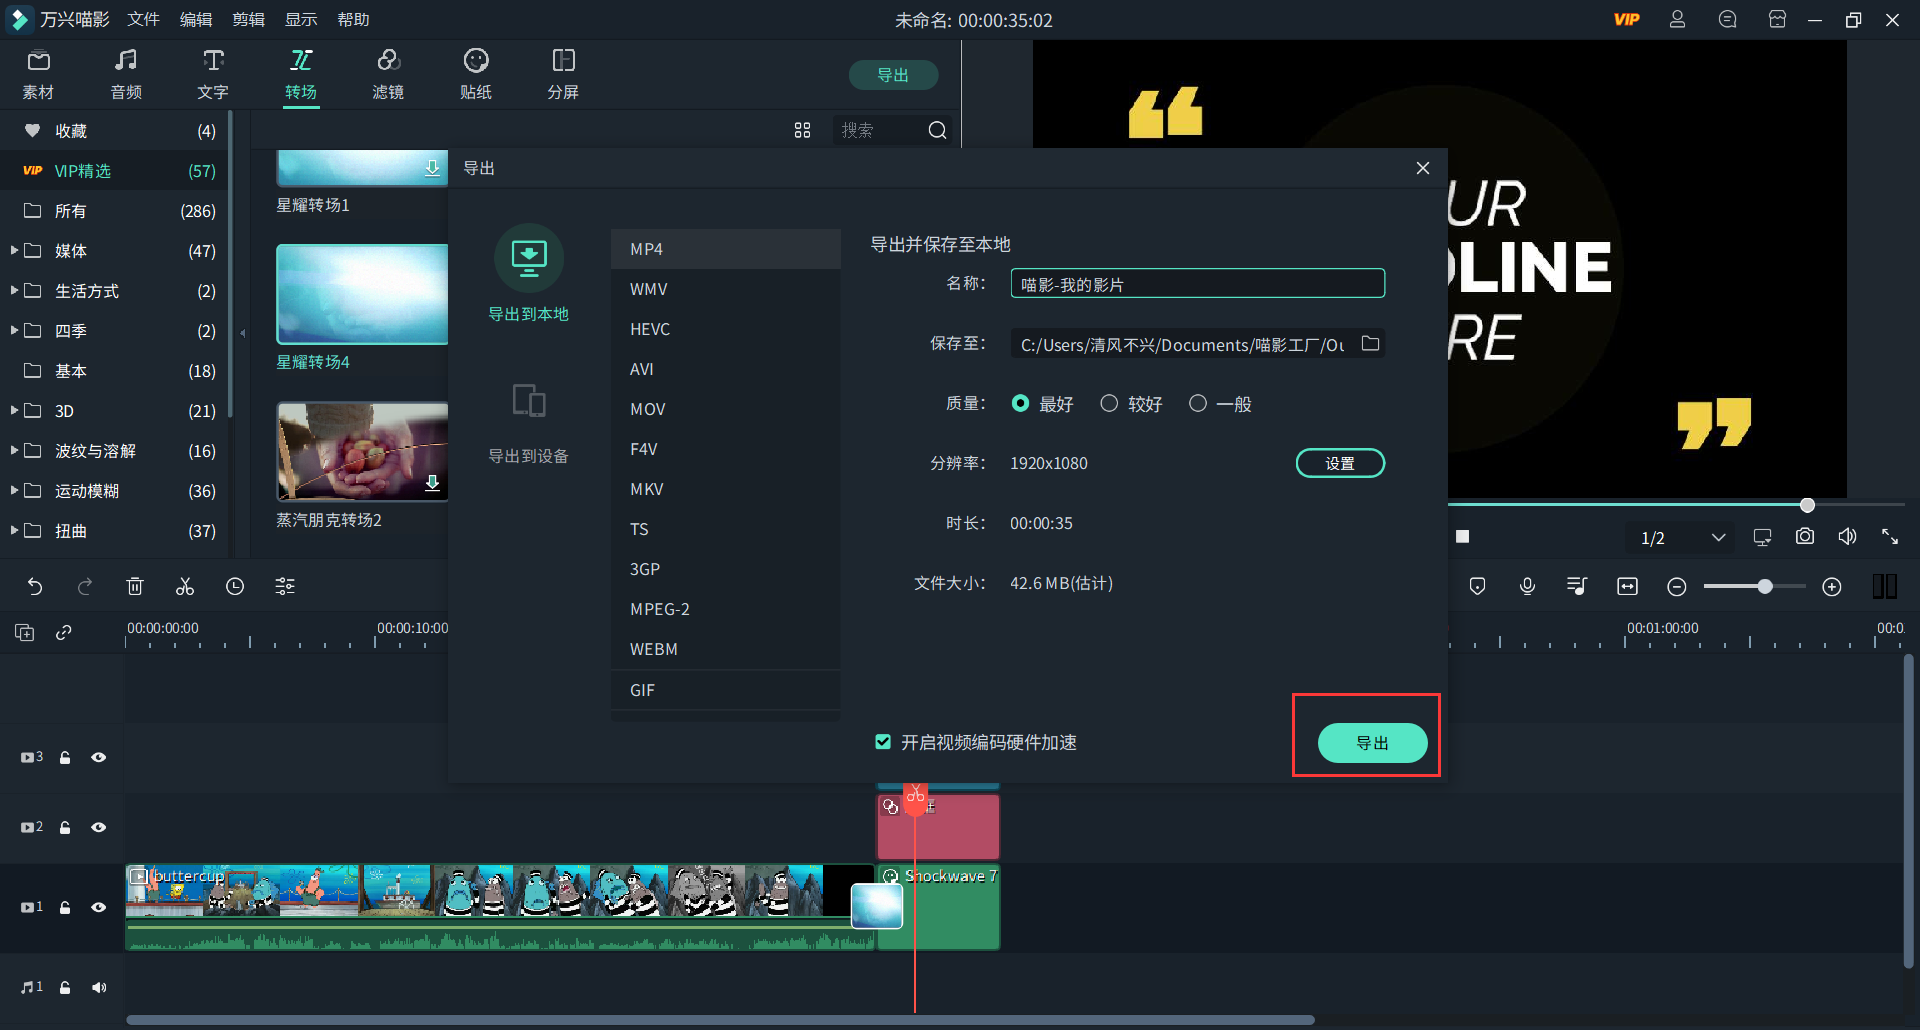Viewport: 1920px width, 1030px height.
Task: Select the voiceover microphone tool
Action: click(x=1527, y=586)
